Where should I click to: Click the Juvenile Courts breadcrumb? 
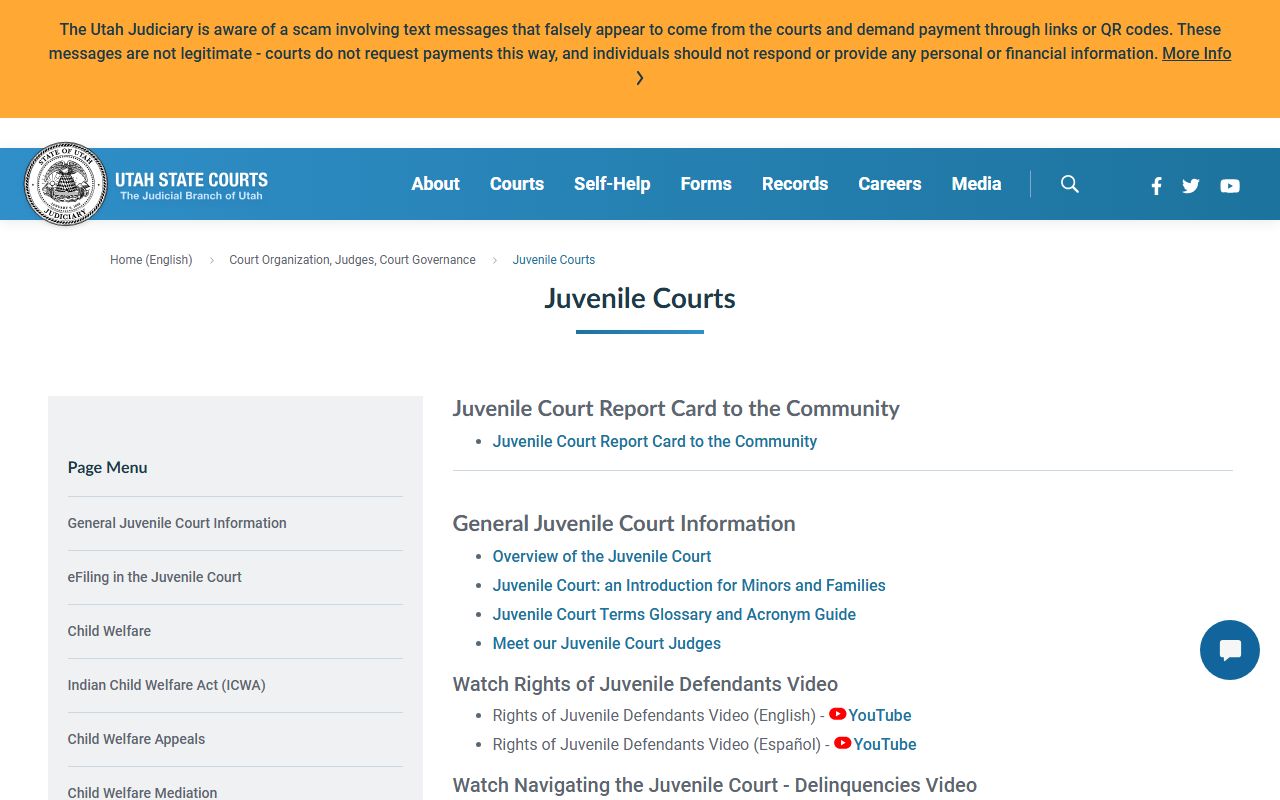pyautogui.click(x=554, y=260)
